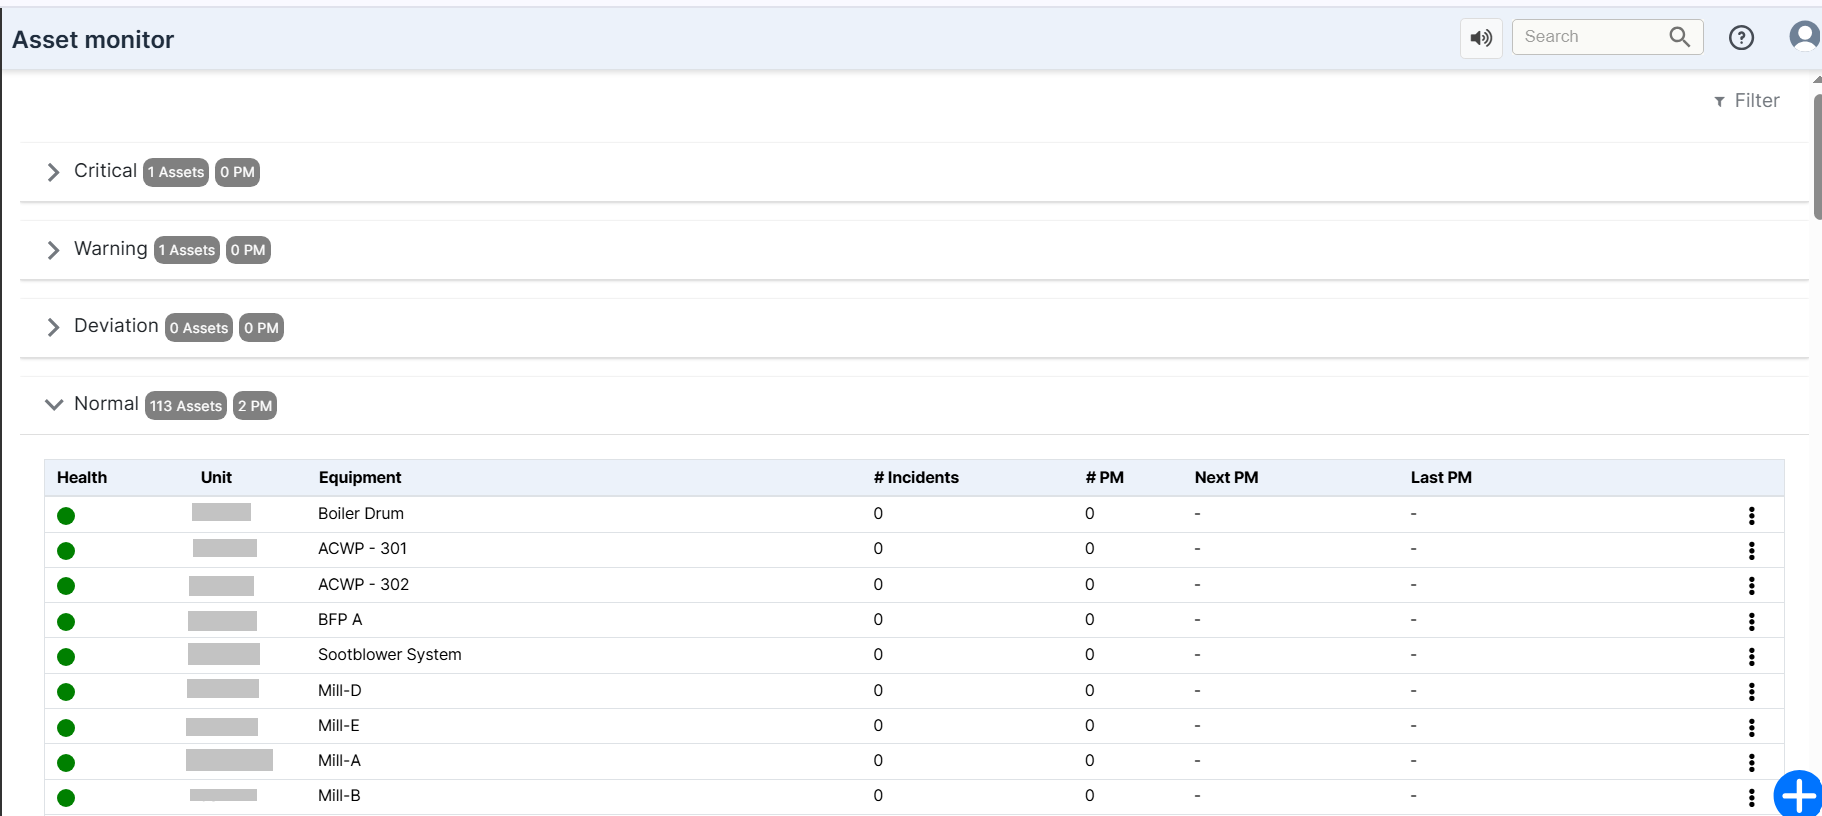Screen dimensions: 1822x816
Task: Open more options for Boiler Drum row
Action: pyautogui.click(x=1751, y=515)
